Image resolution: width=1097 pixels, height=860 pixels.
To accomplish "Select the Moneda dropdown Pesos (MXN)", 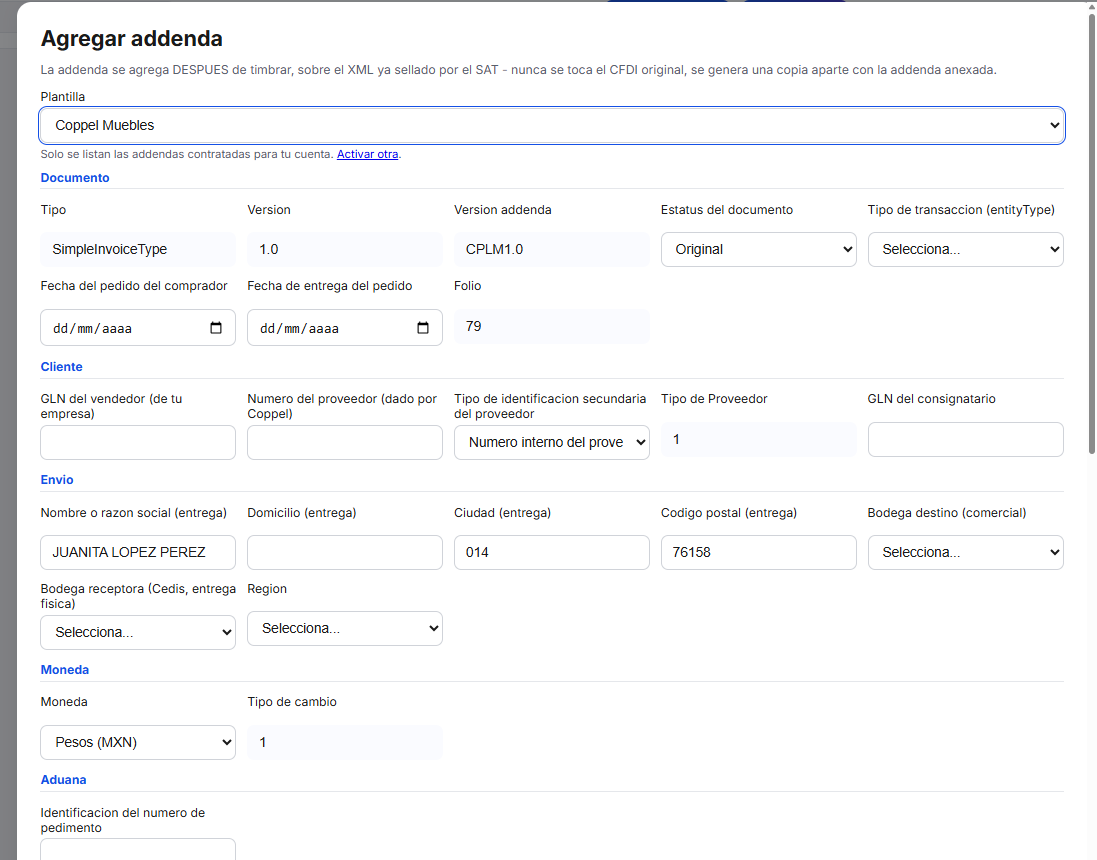I will pyautogui.click(x=138, y=742).
